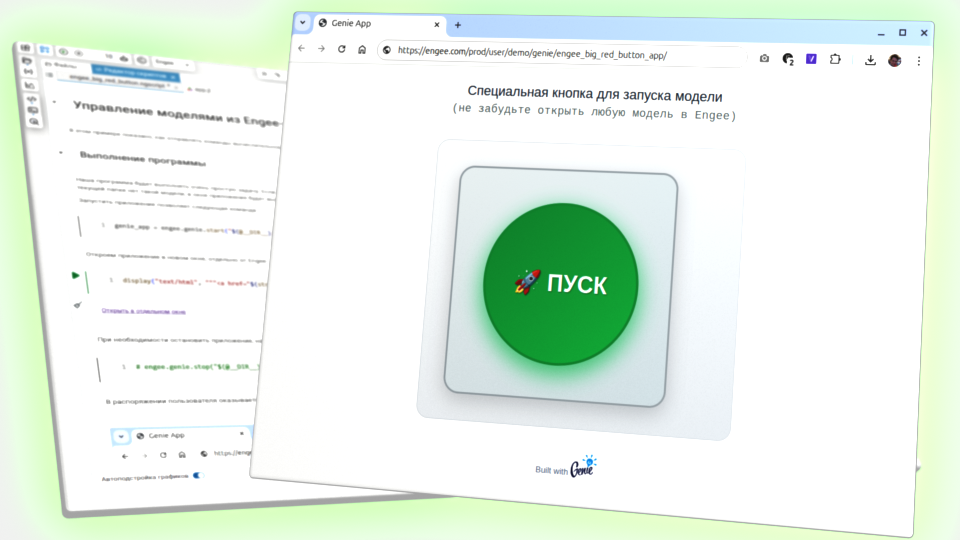This screenshot has height=540, width=960.
Task: Collapse 'Управление моделями из Engee' heading
Action: tap(55, 102)
